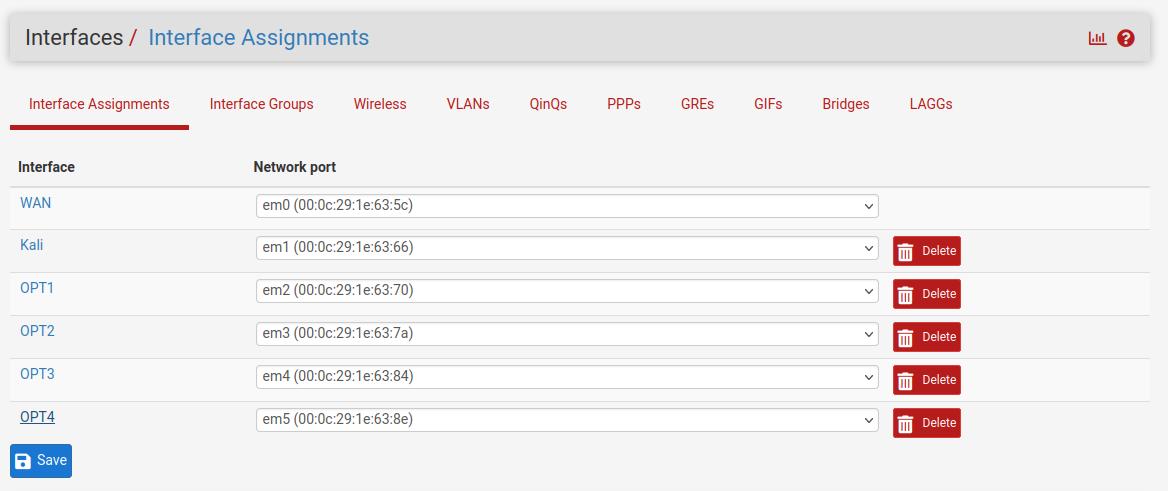1168x491 pixels.
Task: Open OPT1 network port dropdown em2
Action: [567, 291]
